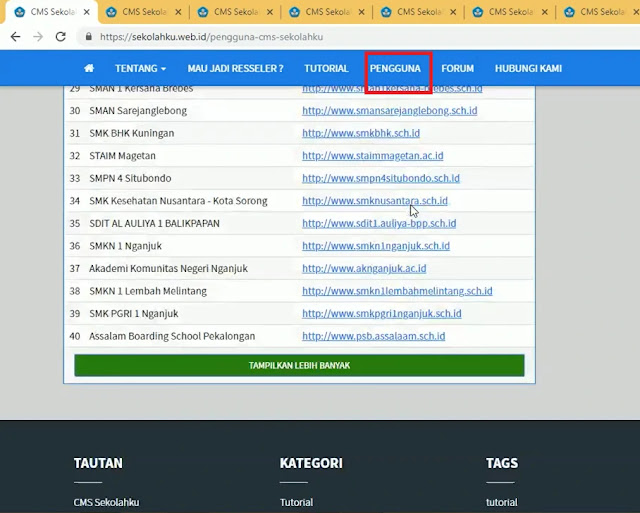Open the TUTORIAL menu item

(x=326, y=68)
